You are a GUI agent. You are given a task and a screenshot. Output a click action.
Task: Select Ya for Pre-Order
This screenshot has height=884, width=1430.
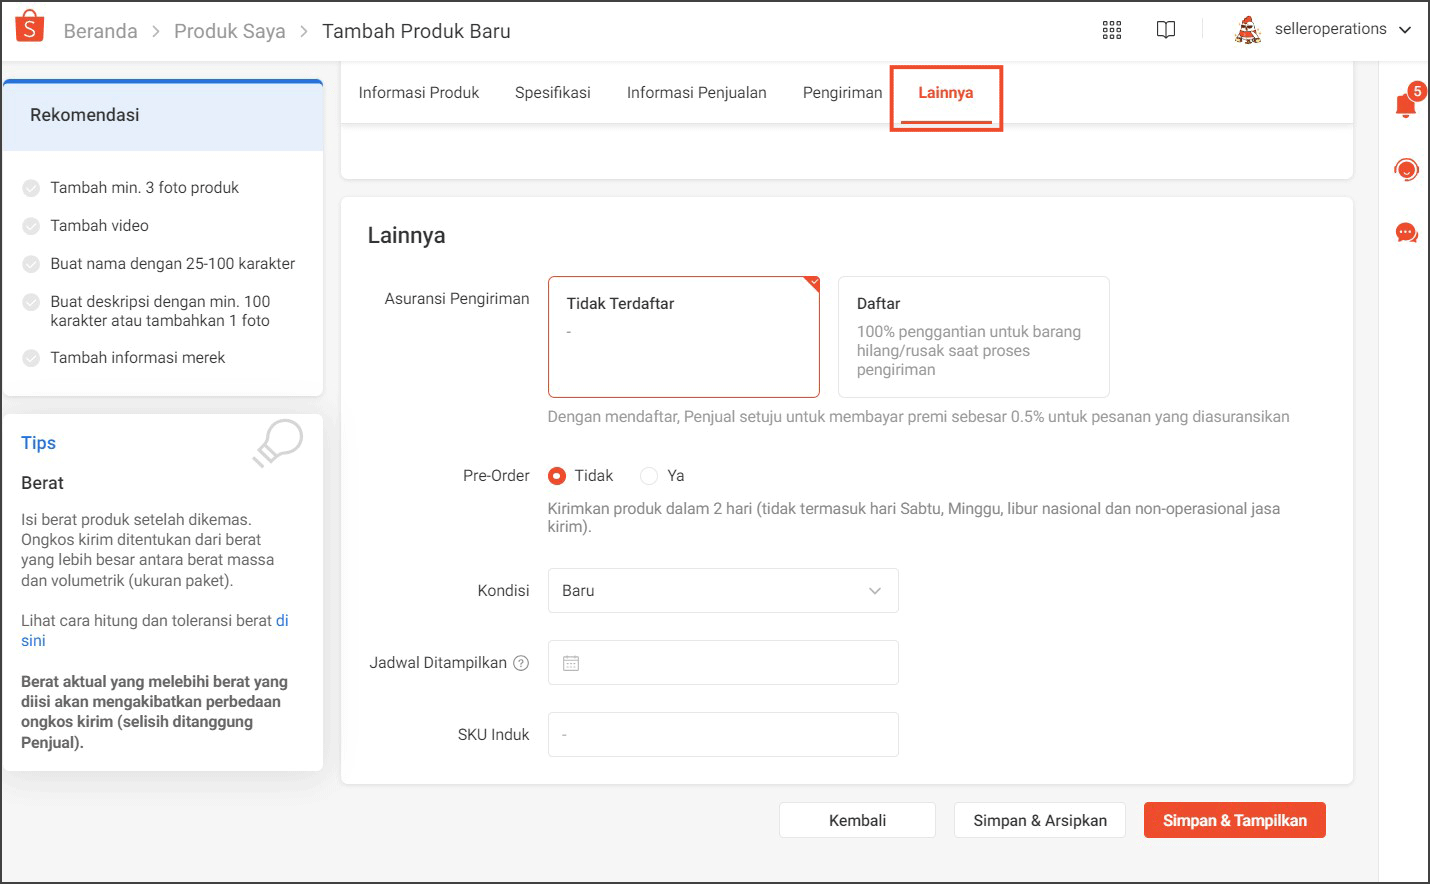647,475
